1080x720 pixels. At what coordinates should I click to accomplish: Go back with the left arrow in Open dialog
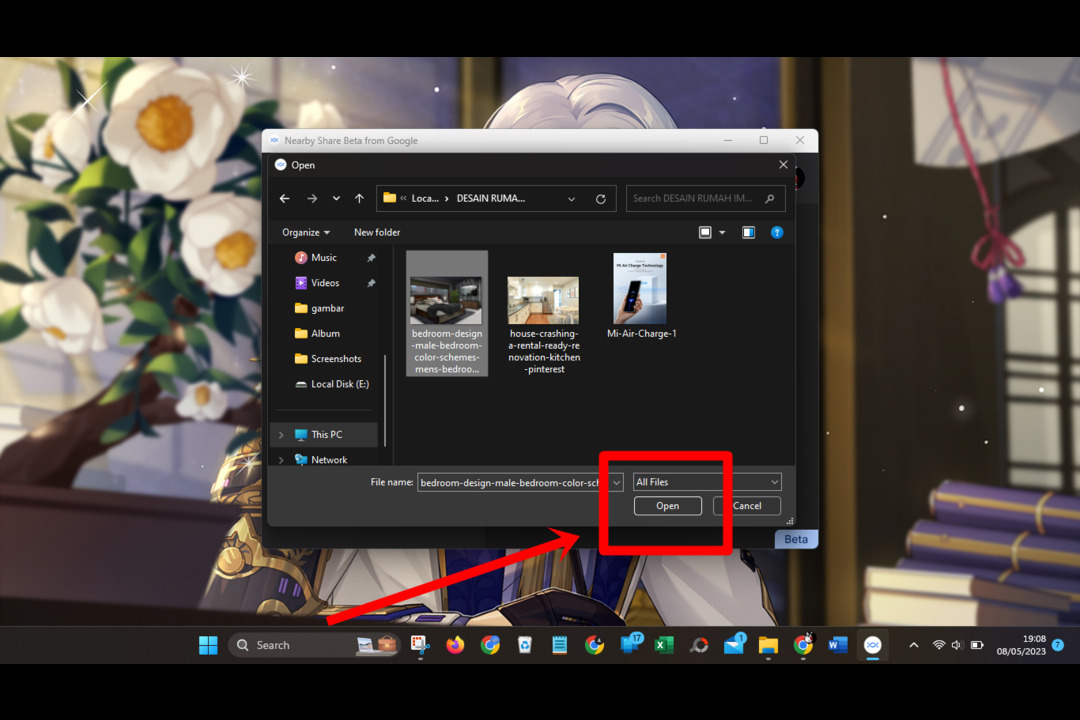tap(284, 198)
